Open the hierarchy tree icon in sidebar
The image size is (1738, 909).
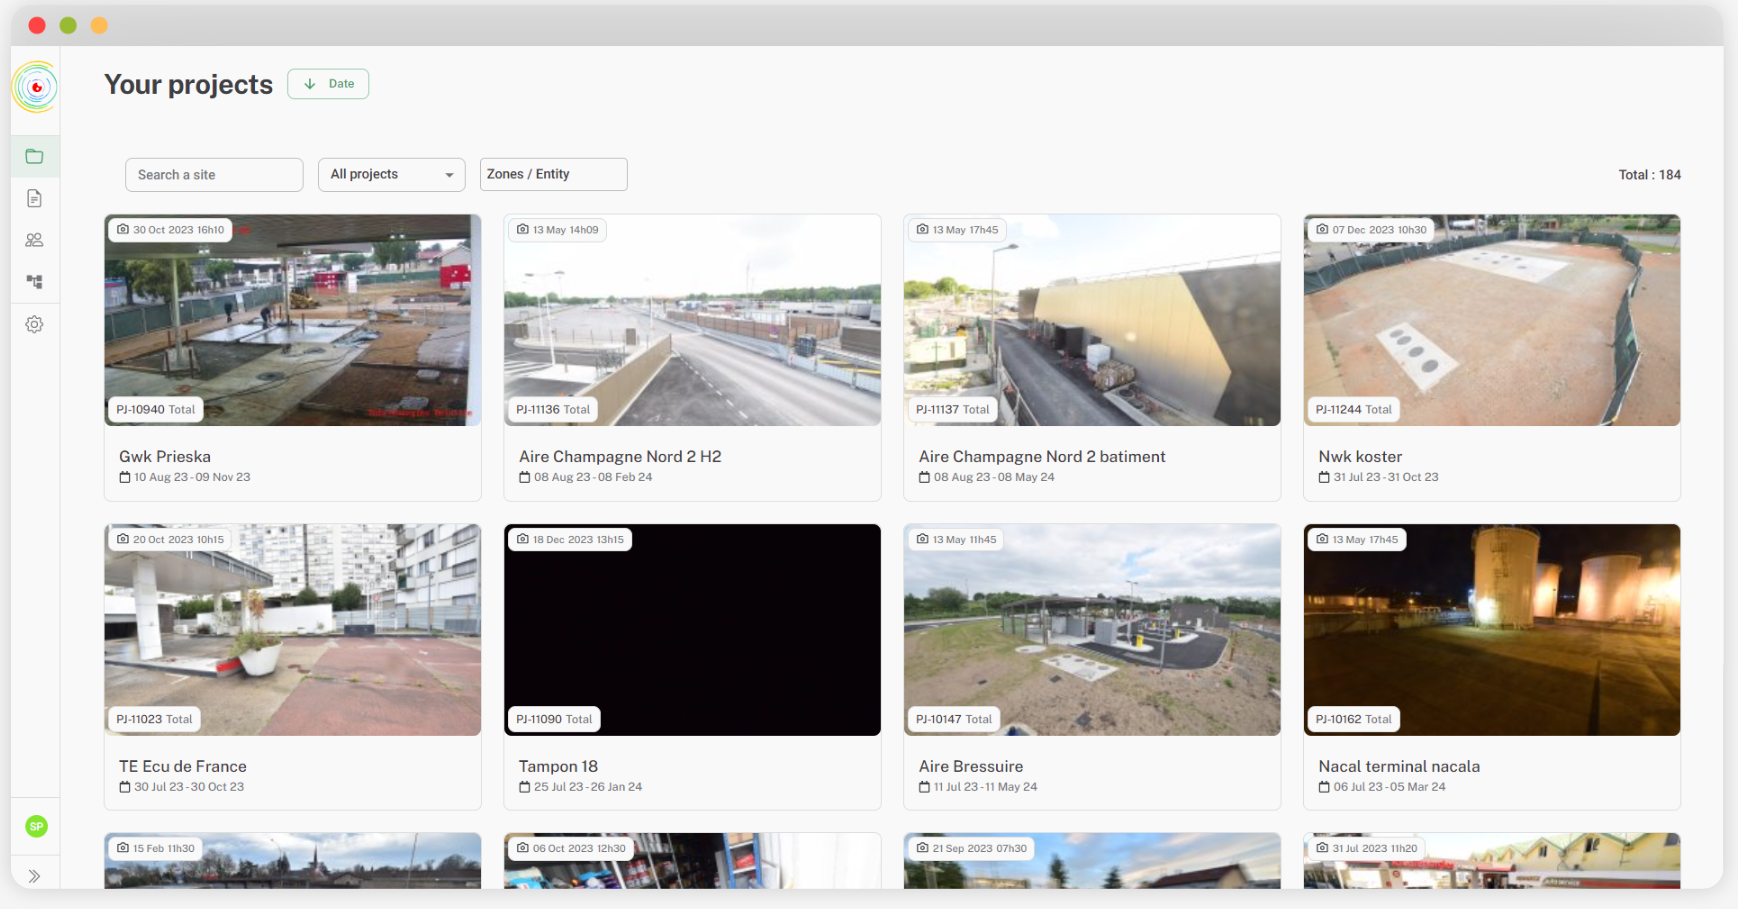pos(34,282)
